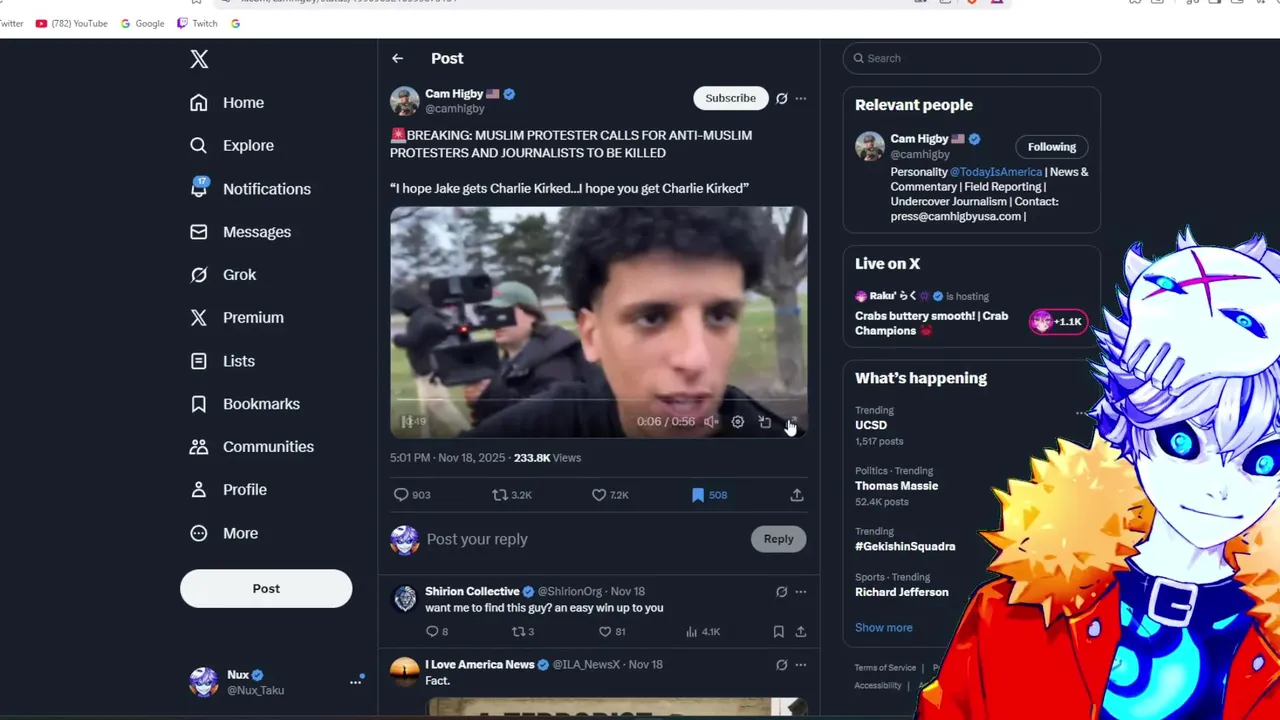Open video settings gear icon

[x=738, y=422]
